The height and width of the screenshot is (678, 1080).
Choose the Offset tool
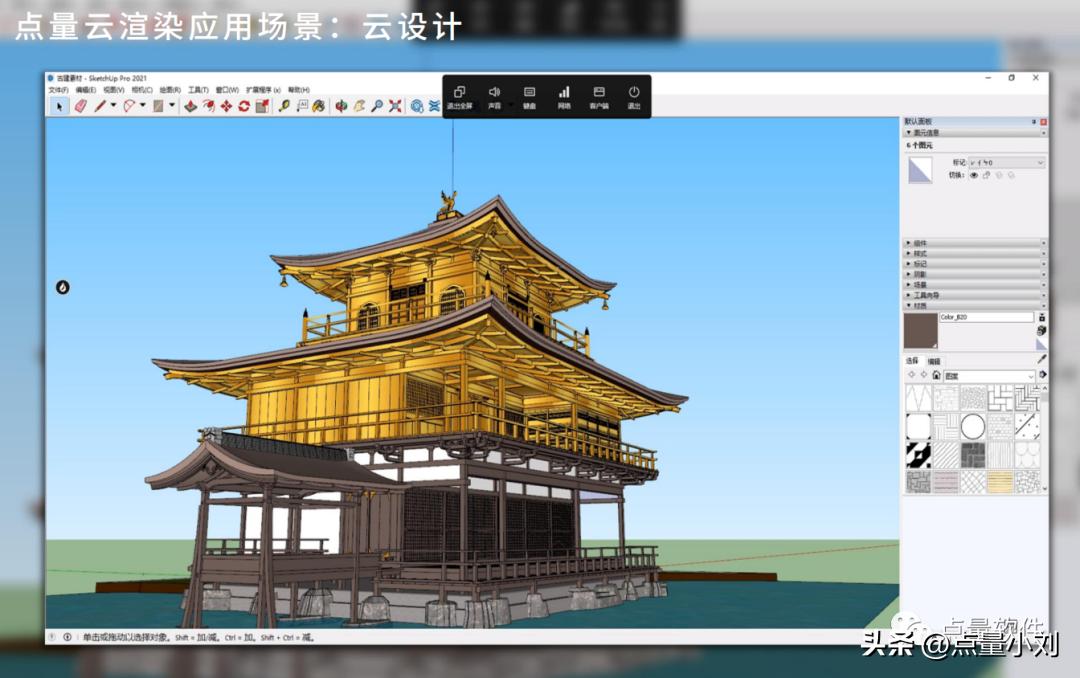coord(209,106)
